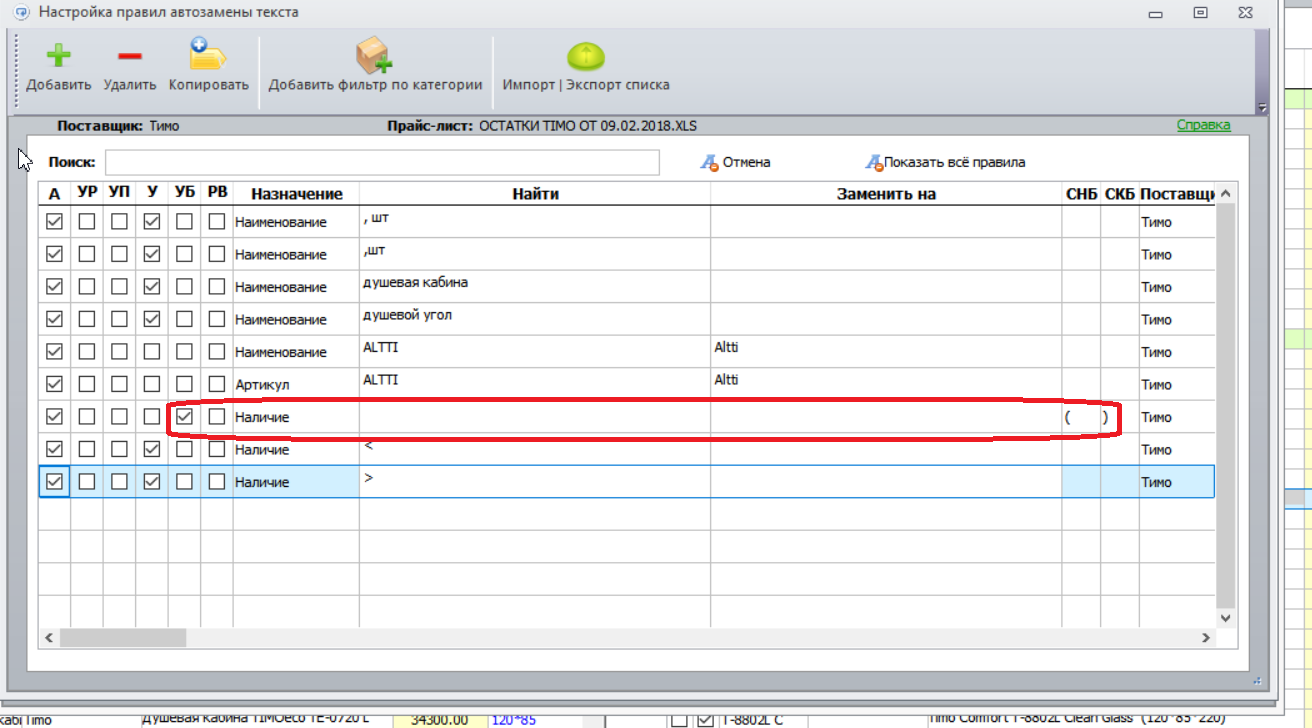Click the 'Altti' replacement cell in Артикул row

click(886, 384)
